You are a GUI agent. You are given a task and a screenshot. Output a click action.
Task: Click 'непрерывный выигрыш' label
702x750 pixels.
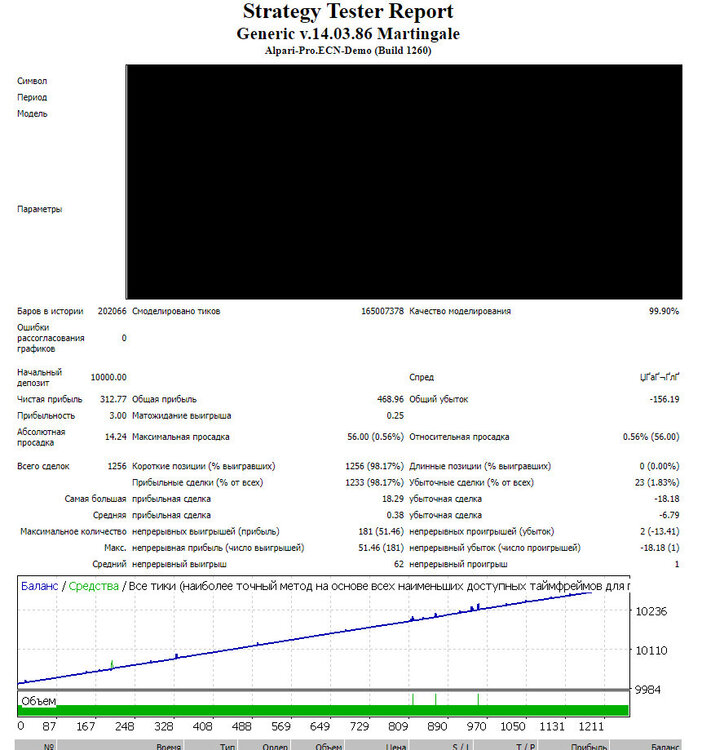pyautogui.click(x=179, y=564)
